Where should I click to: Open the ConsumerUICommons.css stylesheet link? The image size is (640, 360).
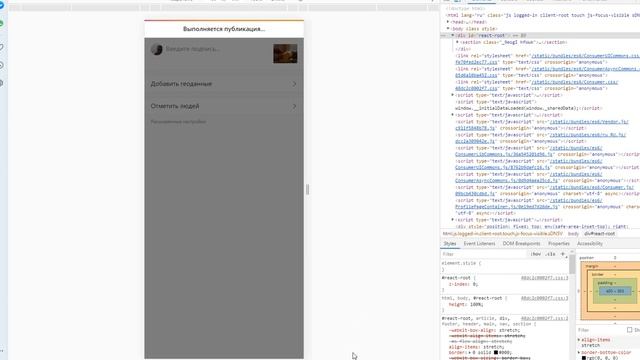(585, 56)
